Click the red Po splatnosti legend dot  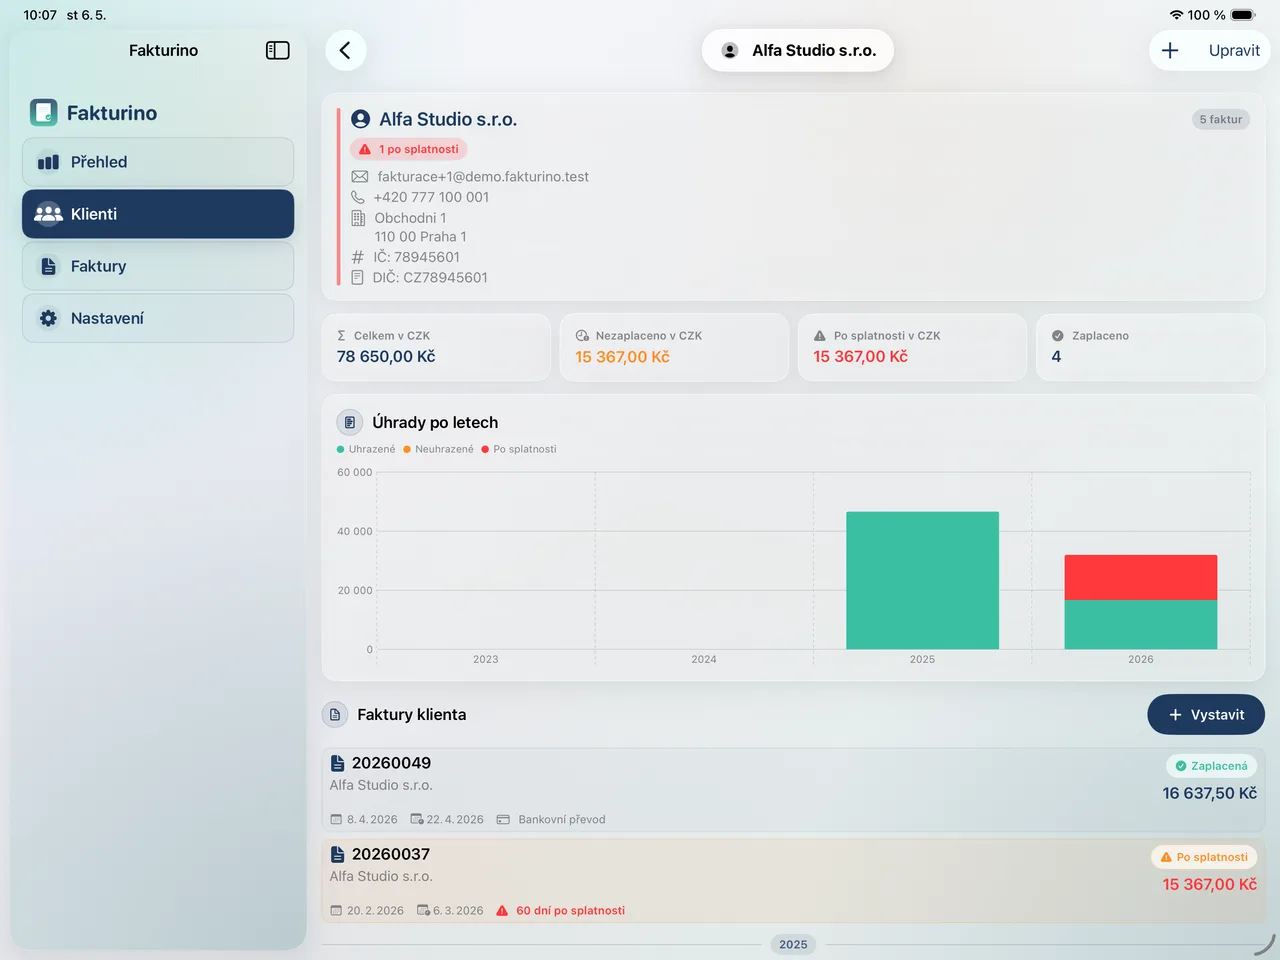485,449
